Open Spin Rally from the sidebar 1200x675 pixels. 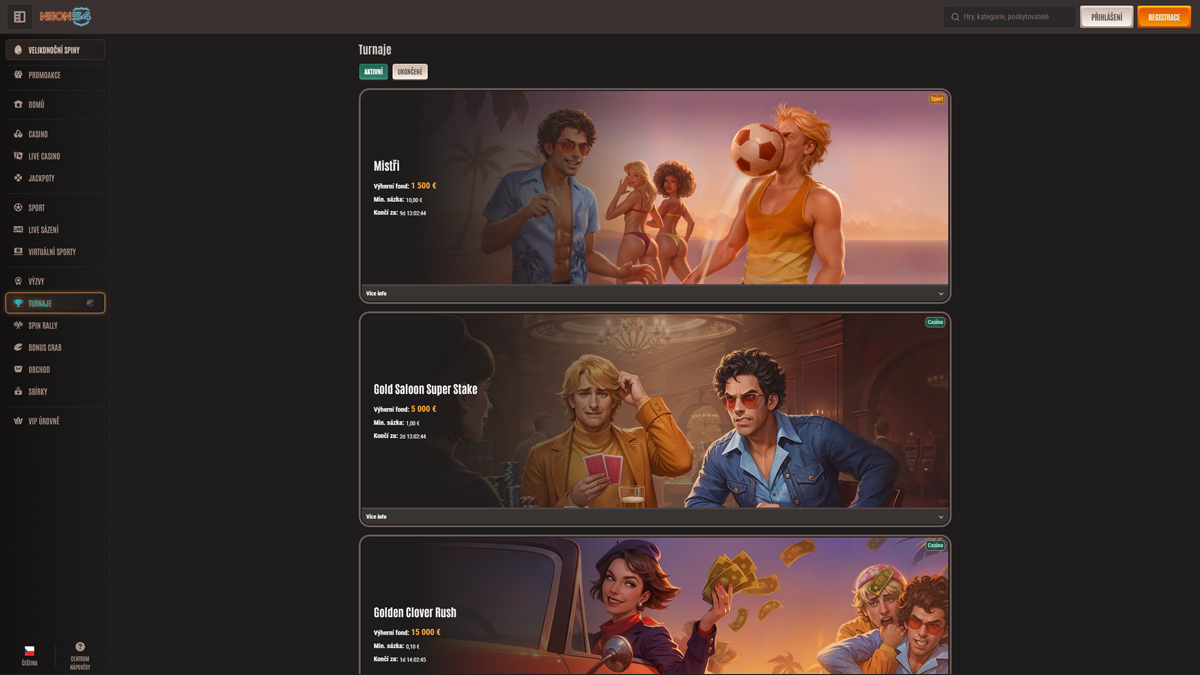pos(42,326)
